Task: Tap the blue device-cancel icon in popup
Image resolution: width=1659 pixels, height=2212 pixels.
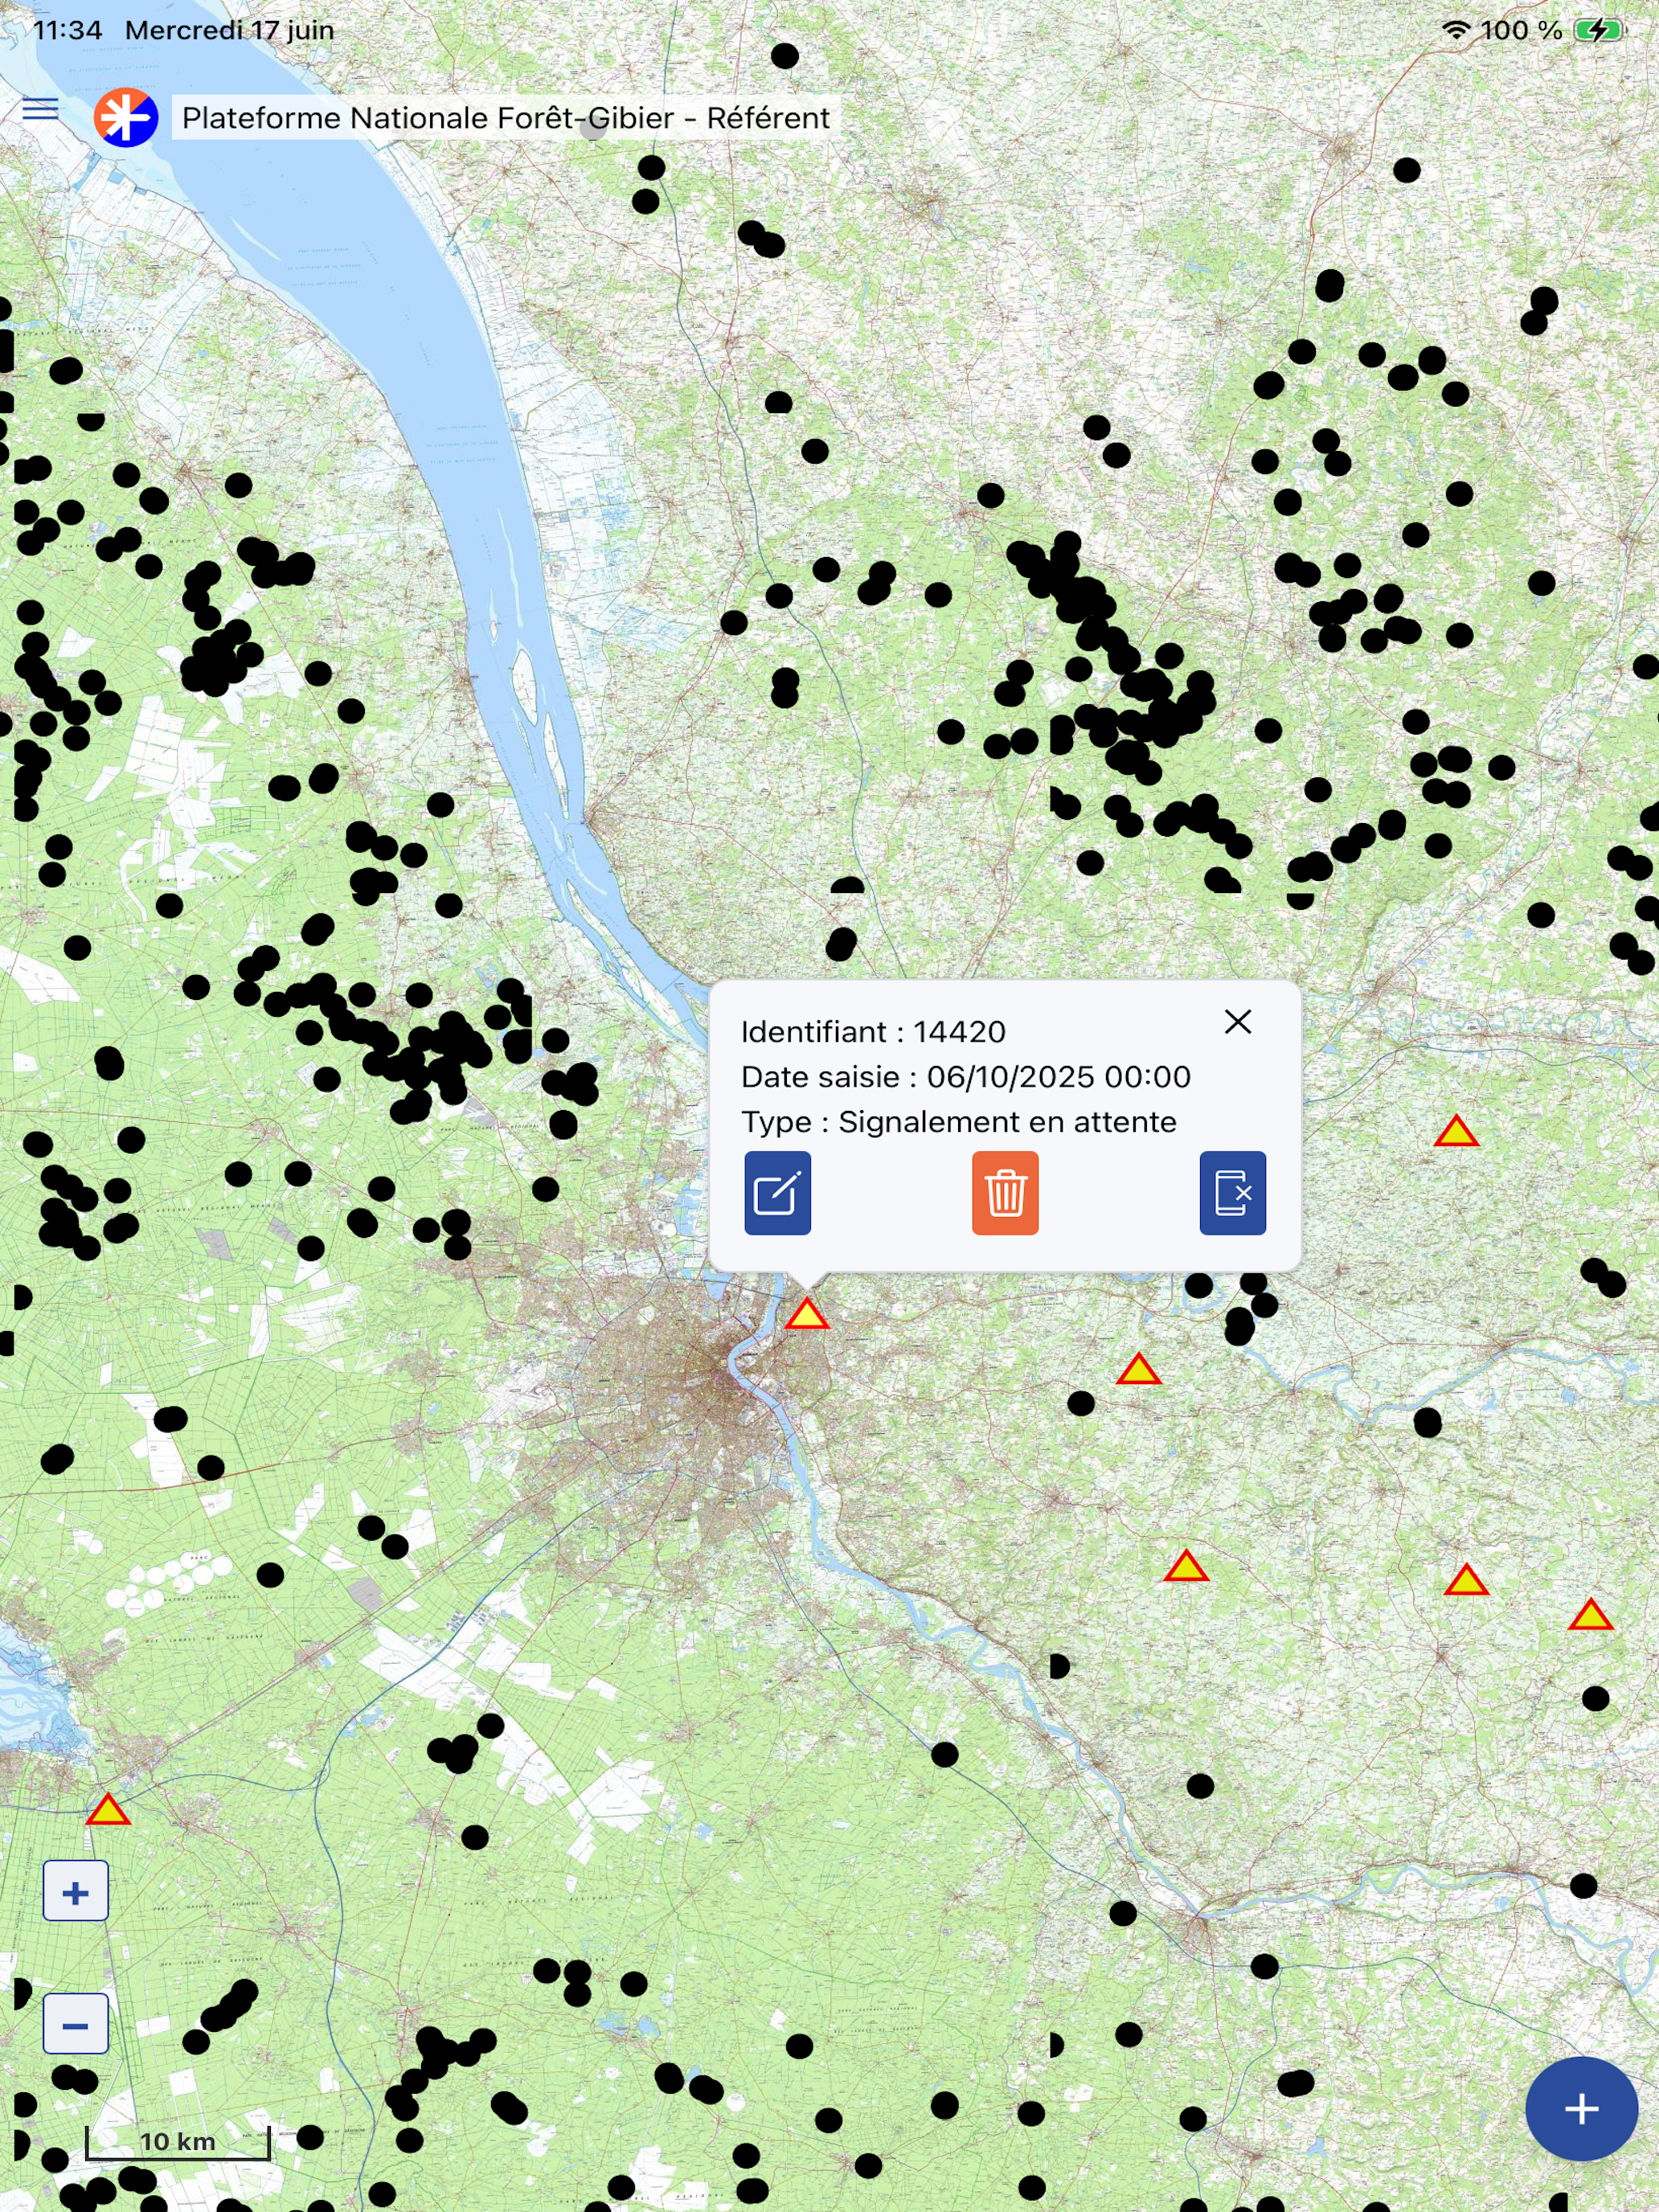Action: (x=1233, y=1193)
